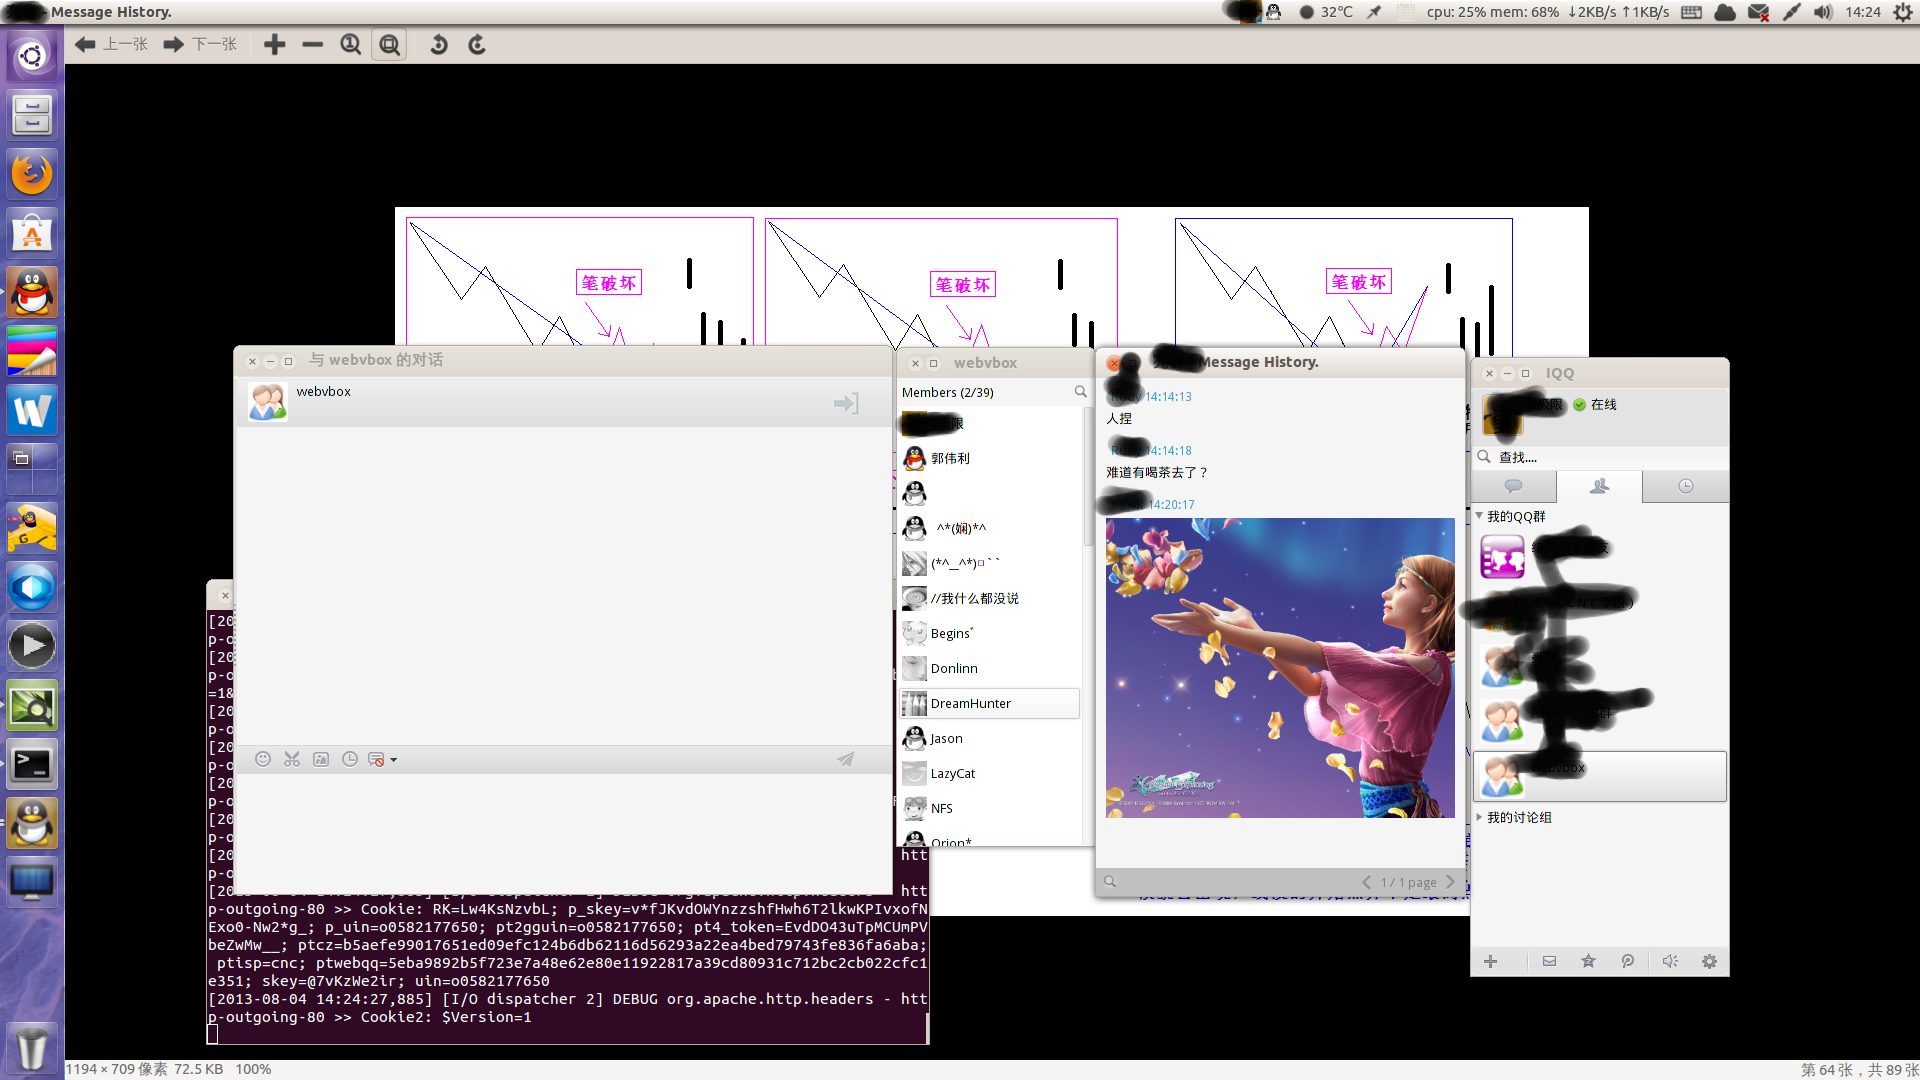This screenshot has height=1080, width=1920.
Task: Rotate image clockwise
Action: click(476, 45)
